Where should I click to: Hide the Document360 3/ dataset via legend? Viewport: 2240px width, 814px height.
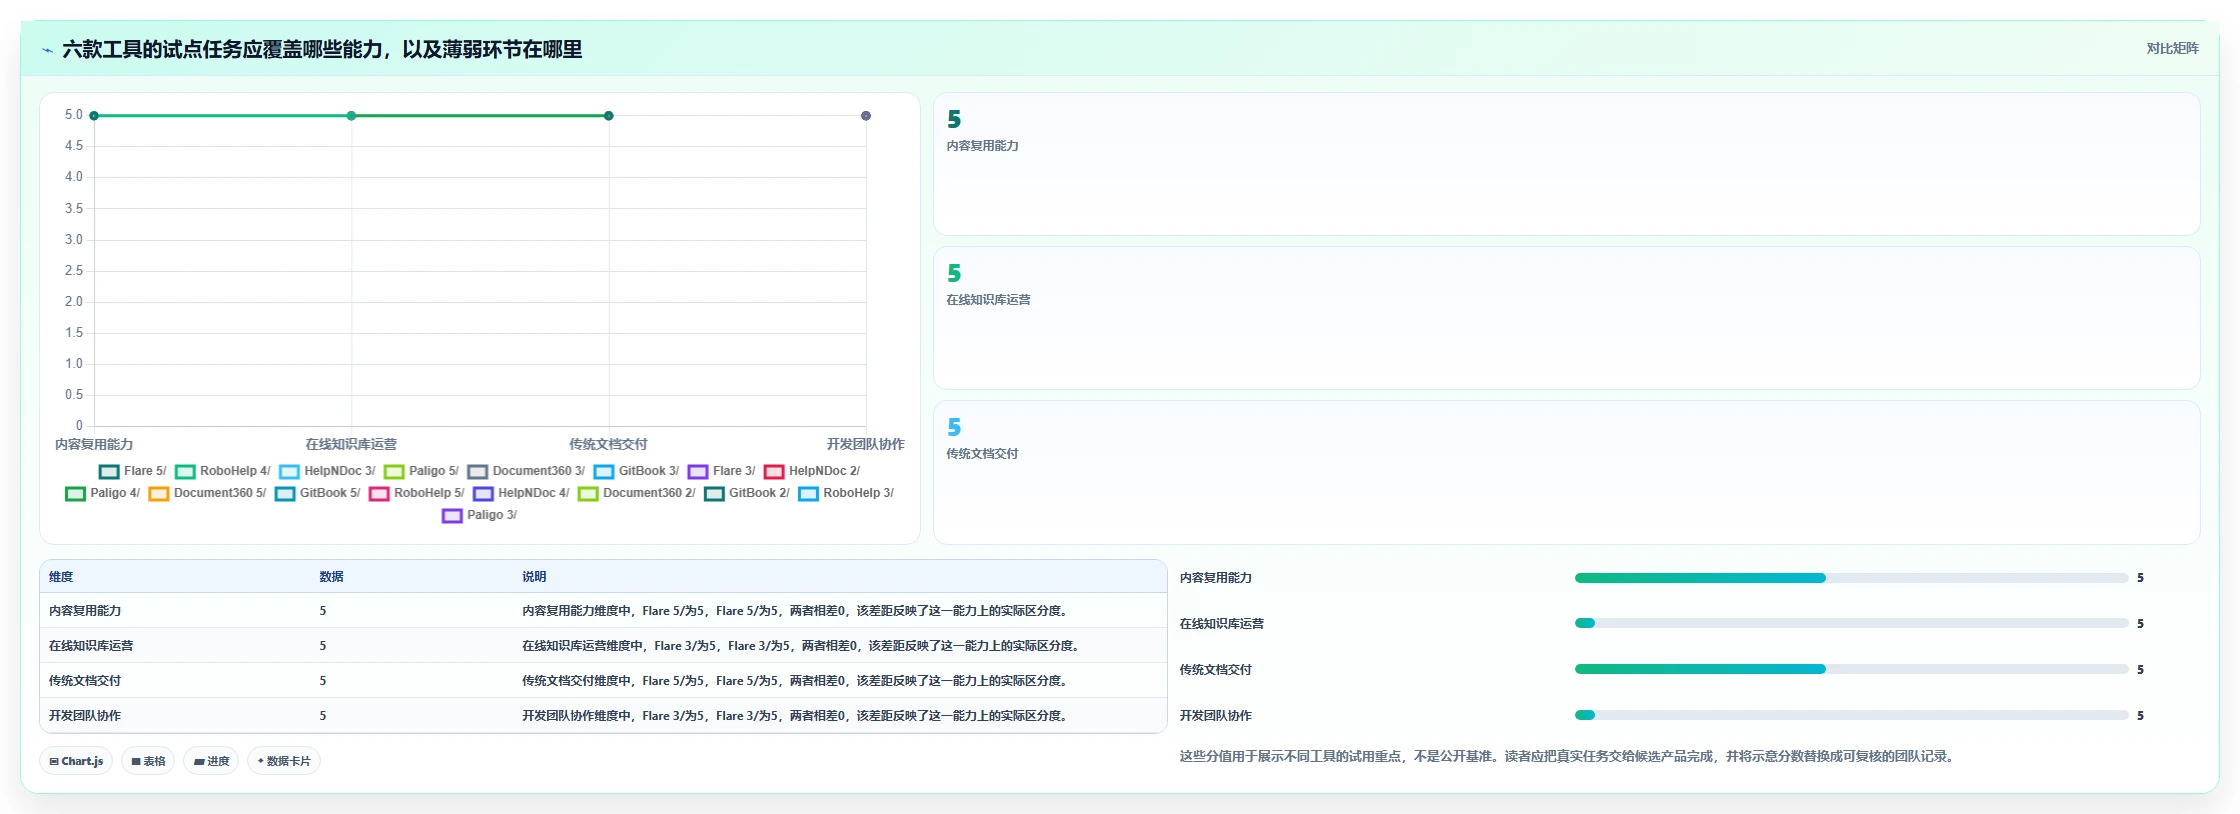[526, 471]
